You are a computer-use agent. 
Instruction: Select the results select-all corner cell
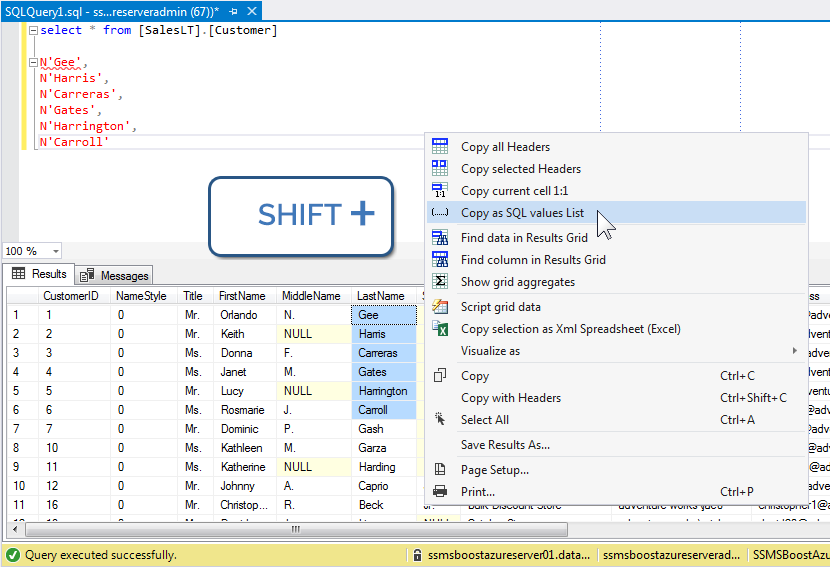pos(22,296)
